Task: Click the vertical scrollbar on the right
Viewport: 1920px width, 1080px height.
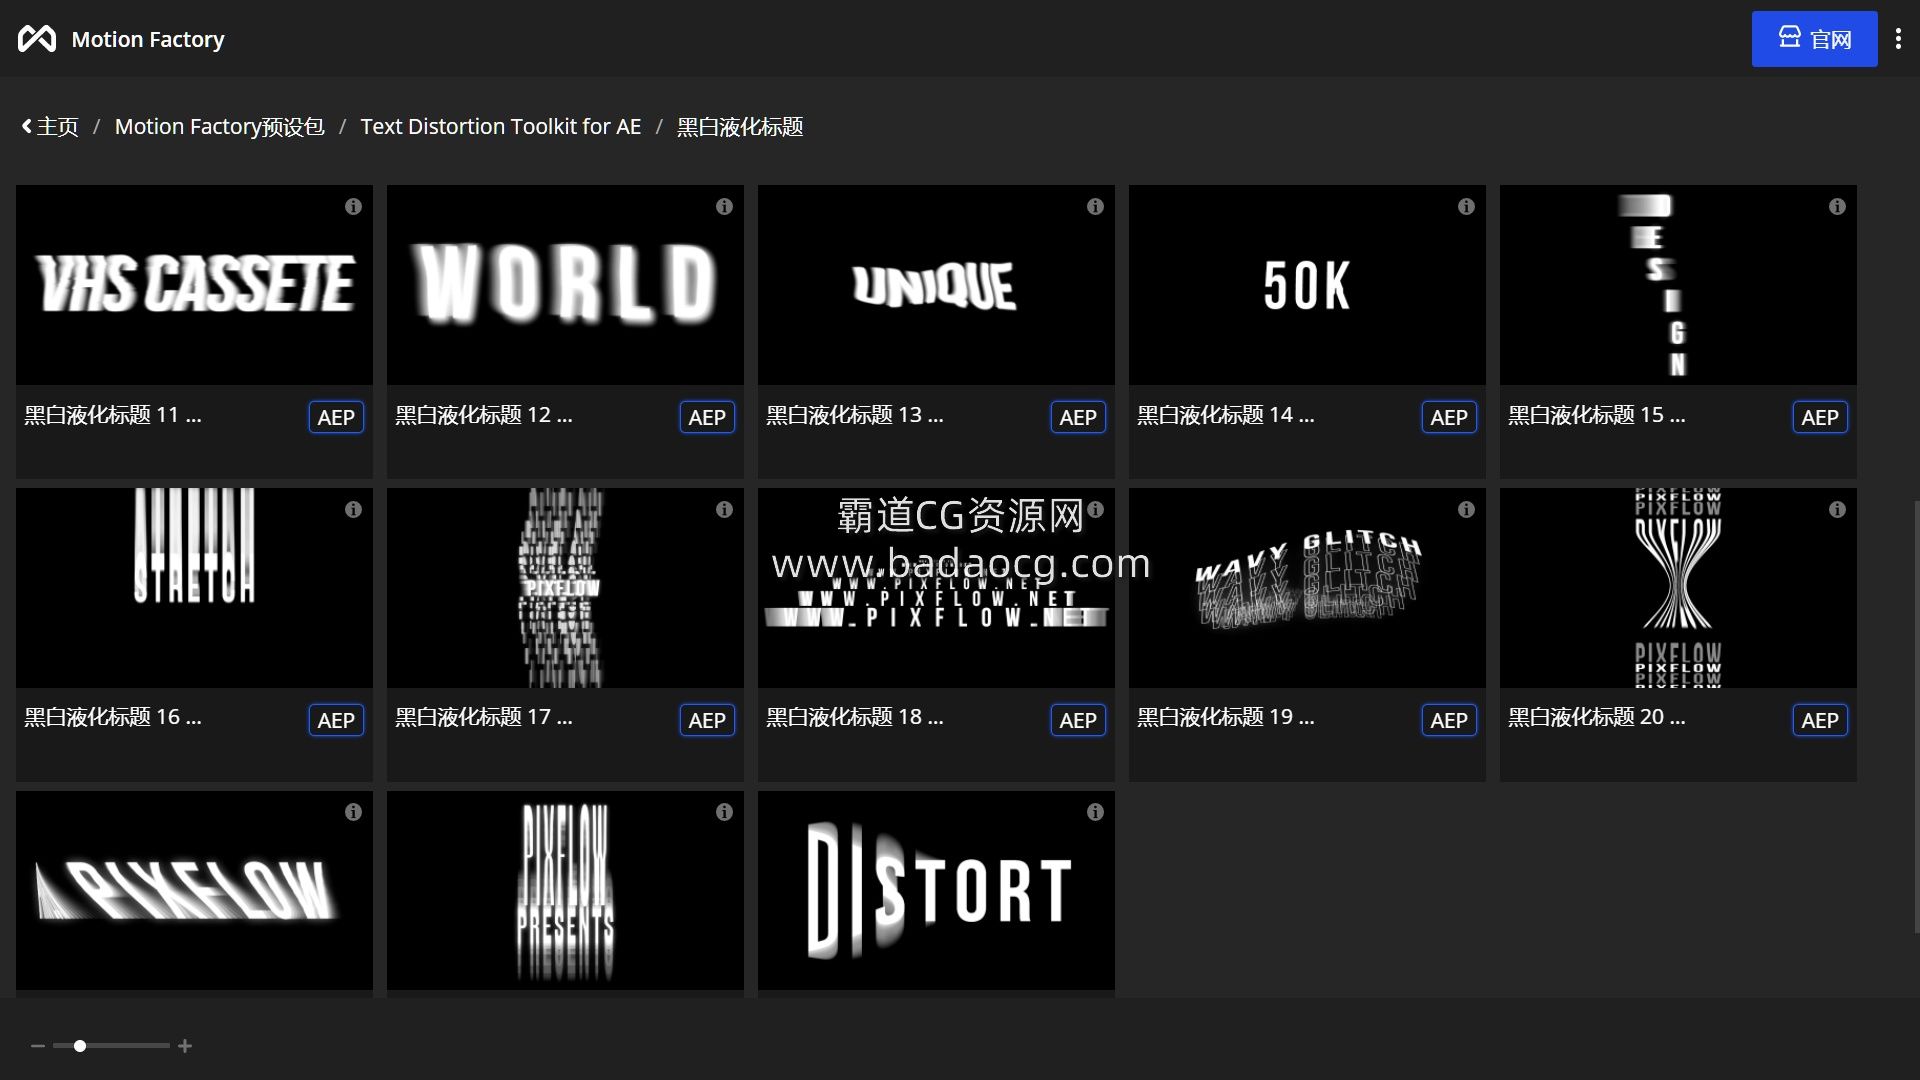Action: pyautogui.click(x=1915, y=716)
